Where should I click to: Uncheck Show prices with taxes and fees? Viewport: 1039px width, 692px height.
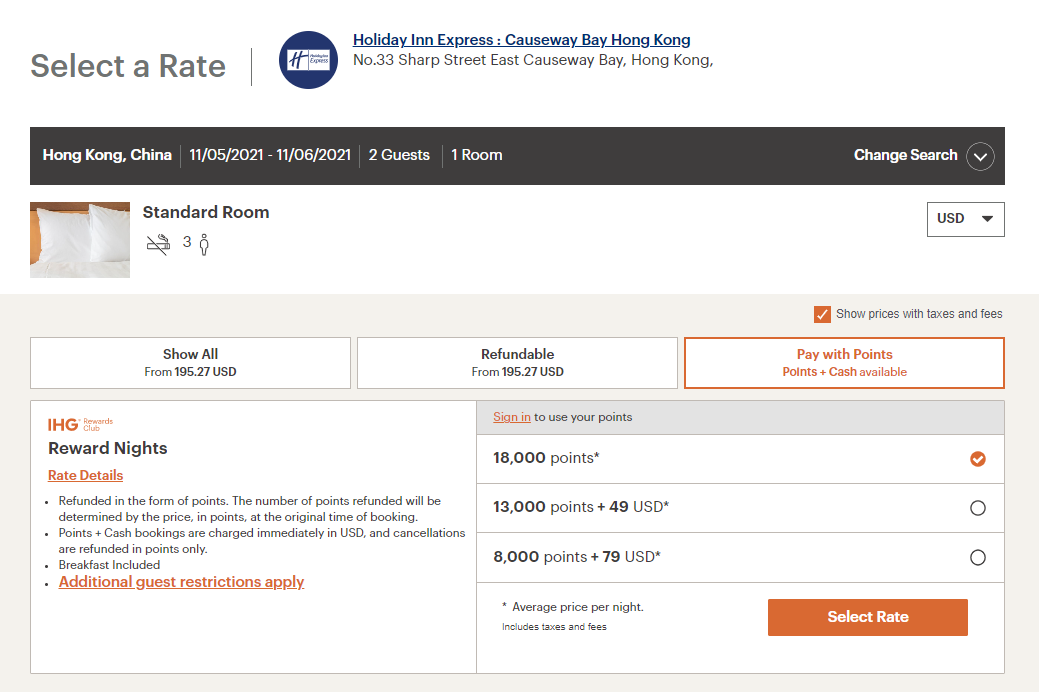822,314
